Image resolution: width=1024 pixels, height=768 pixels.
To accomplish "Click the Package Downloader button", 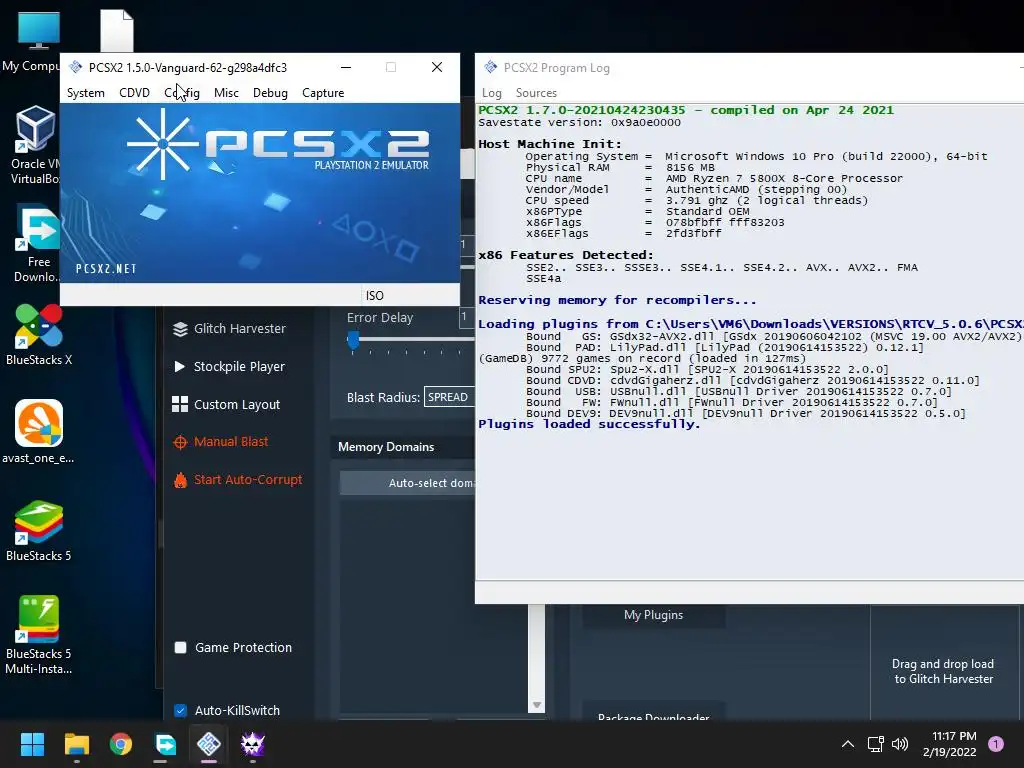I will tap(653, 713).
